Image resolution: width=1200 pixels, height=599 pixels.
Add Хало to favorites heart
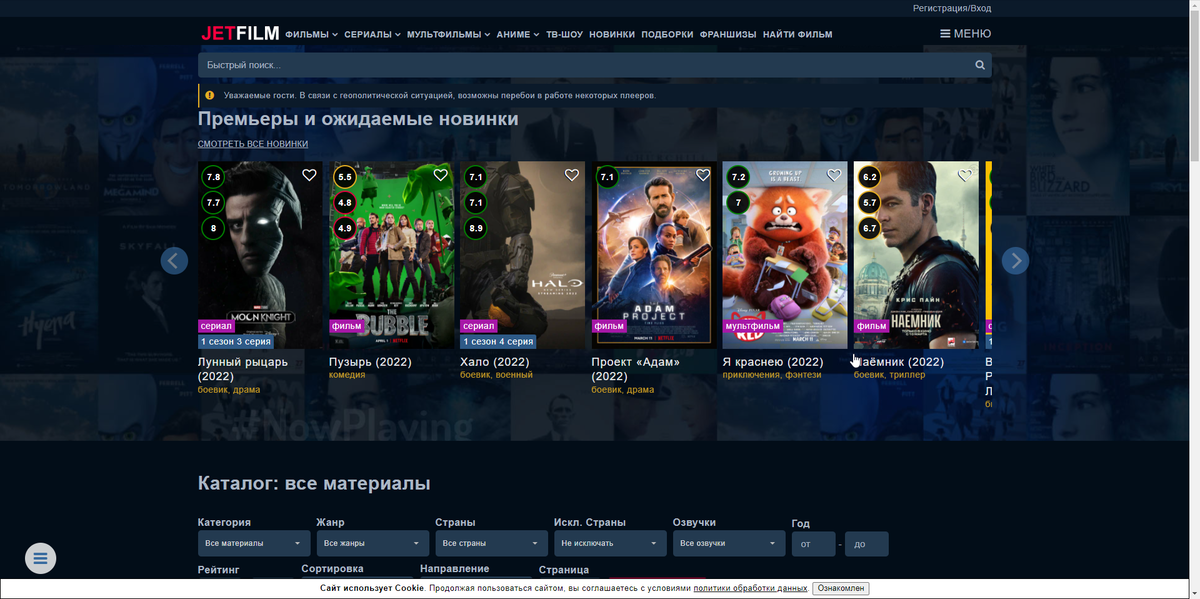(x=571, y=175)
